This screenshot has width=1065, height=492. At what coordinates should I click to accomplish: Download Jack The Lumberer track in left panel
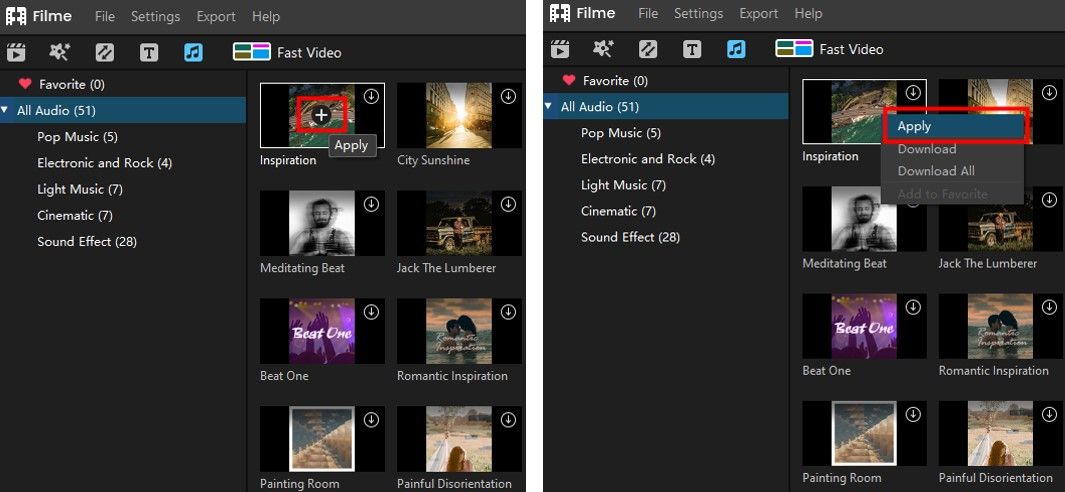(508, 204)
